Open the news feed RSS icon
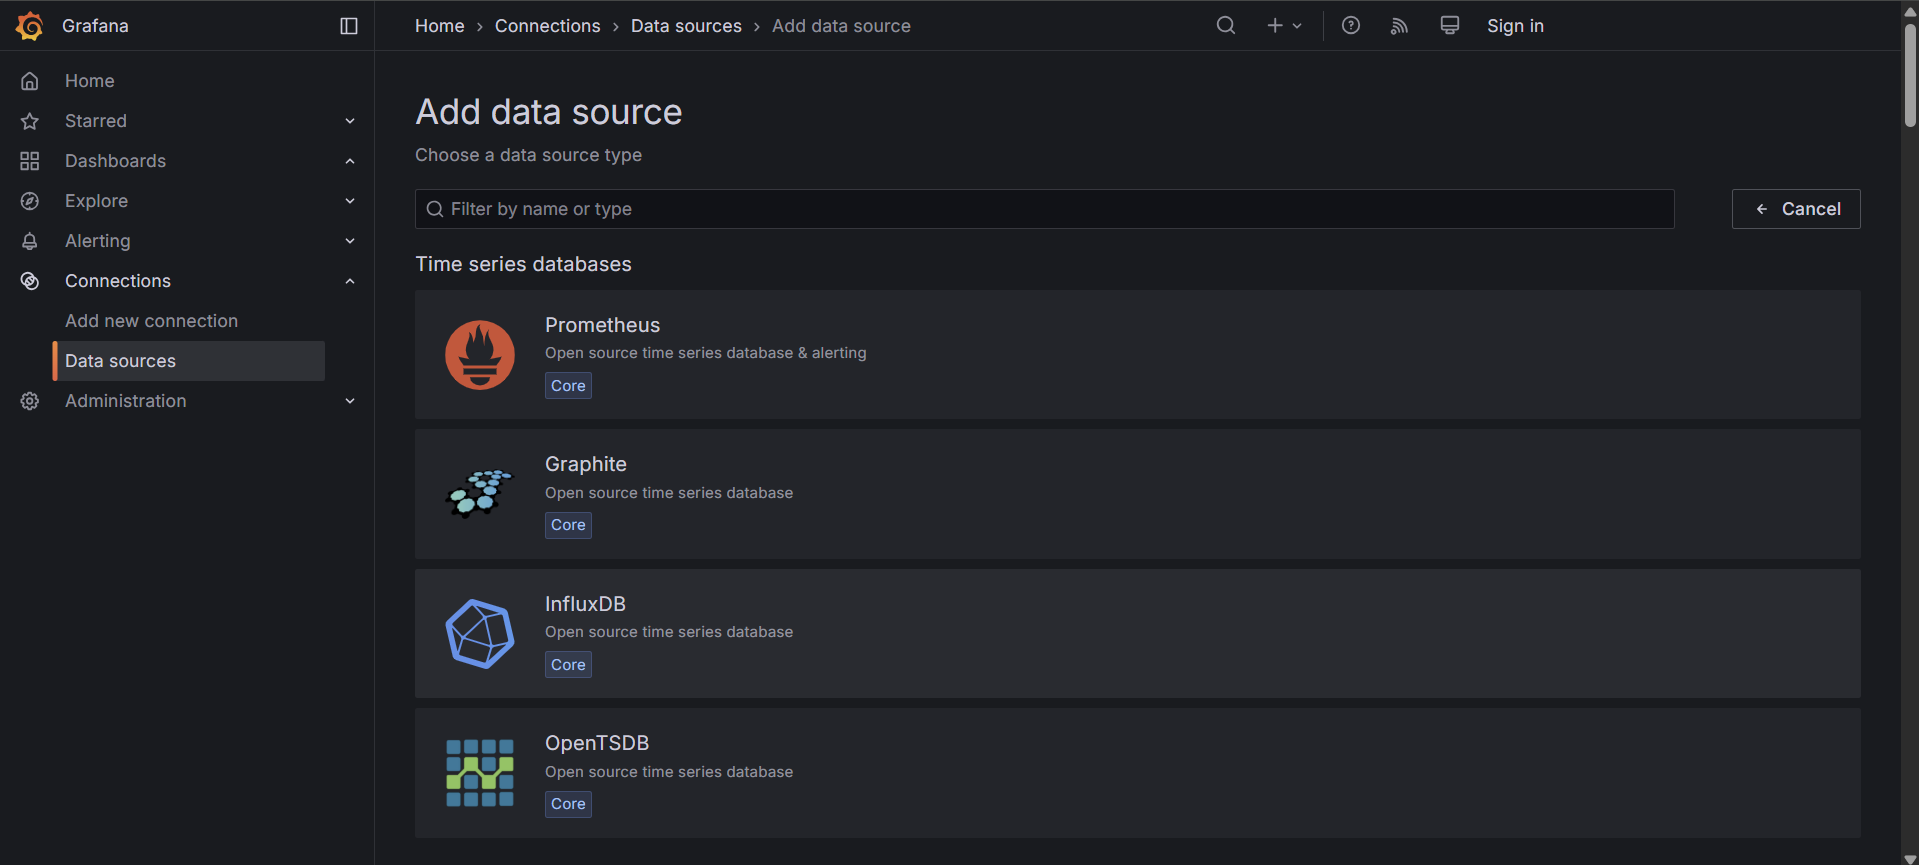1919x865 pixels. 1399,26
